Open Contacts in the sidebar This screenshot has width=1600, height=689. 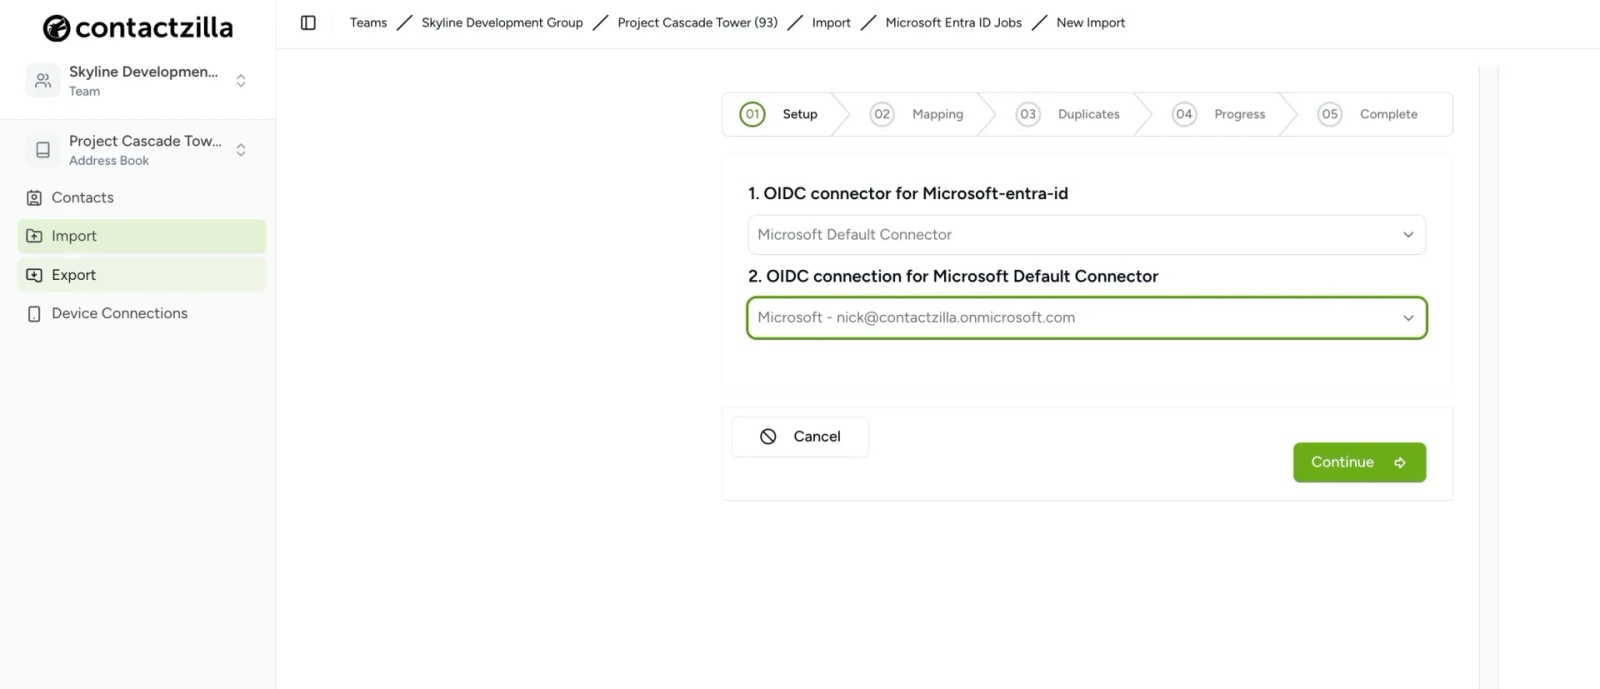coord(142,198)
